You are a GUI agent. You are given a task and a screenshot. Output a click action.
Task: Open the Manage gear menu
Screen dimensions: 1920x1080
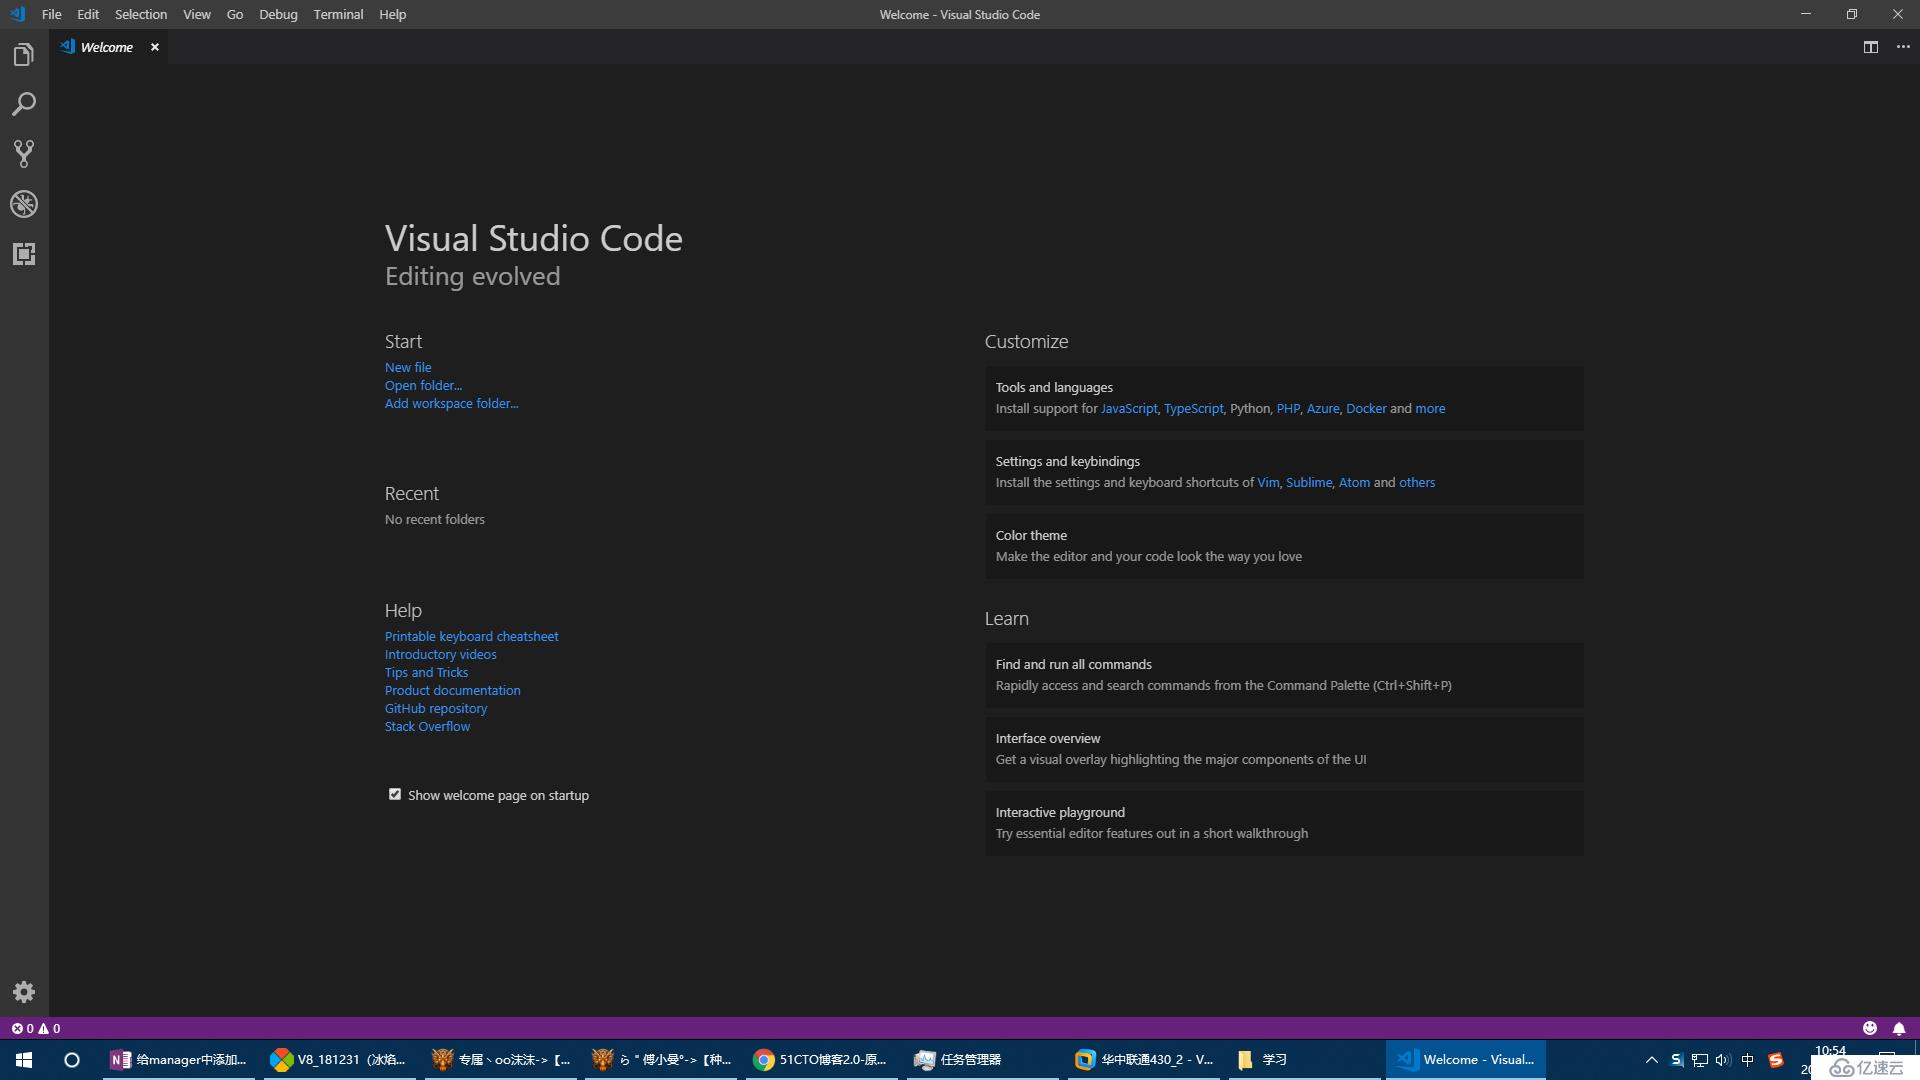24,992
